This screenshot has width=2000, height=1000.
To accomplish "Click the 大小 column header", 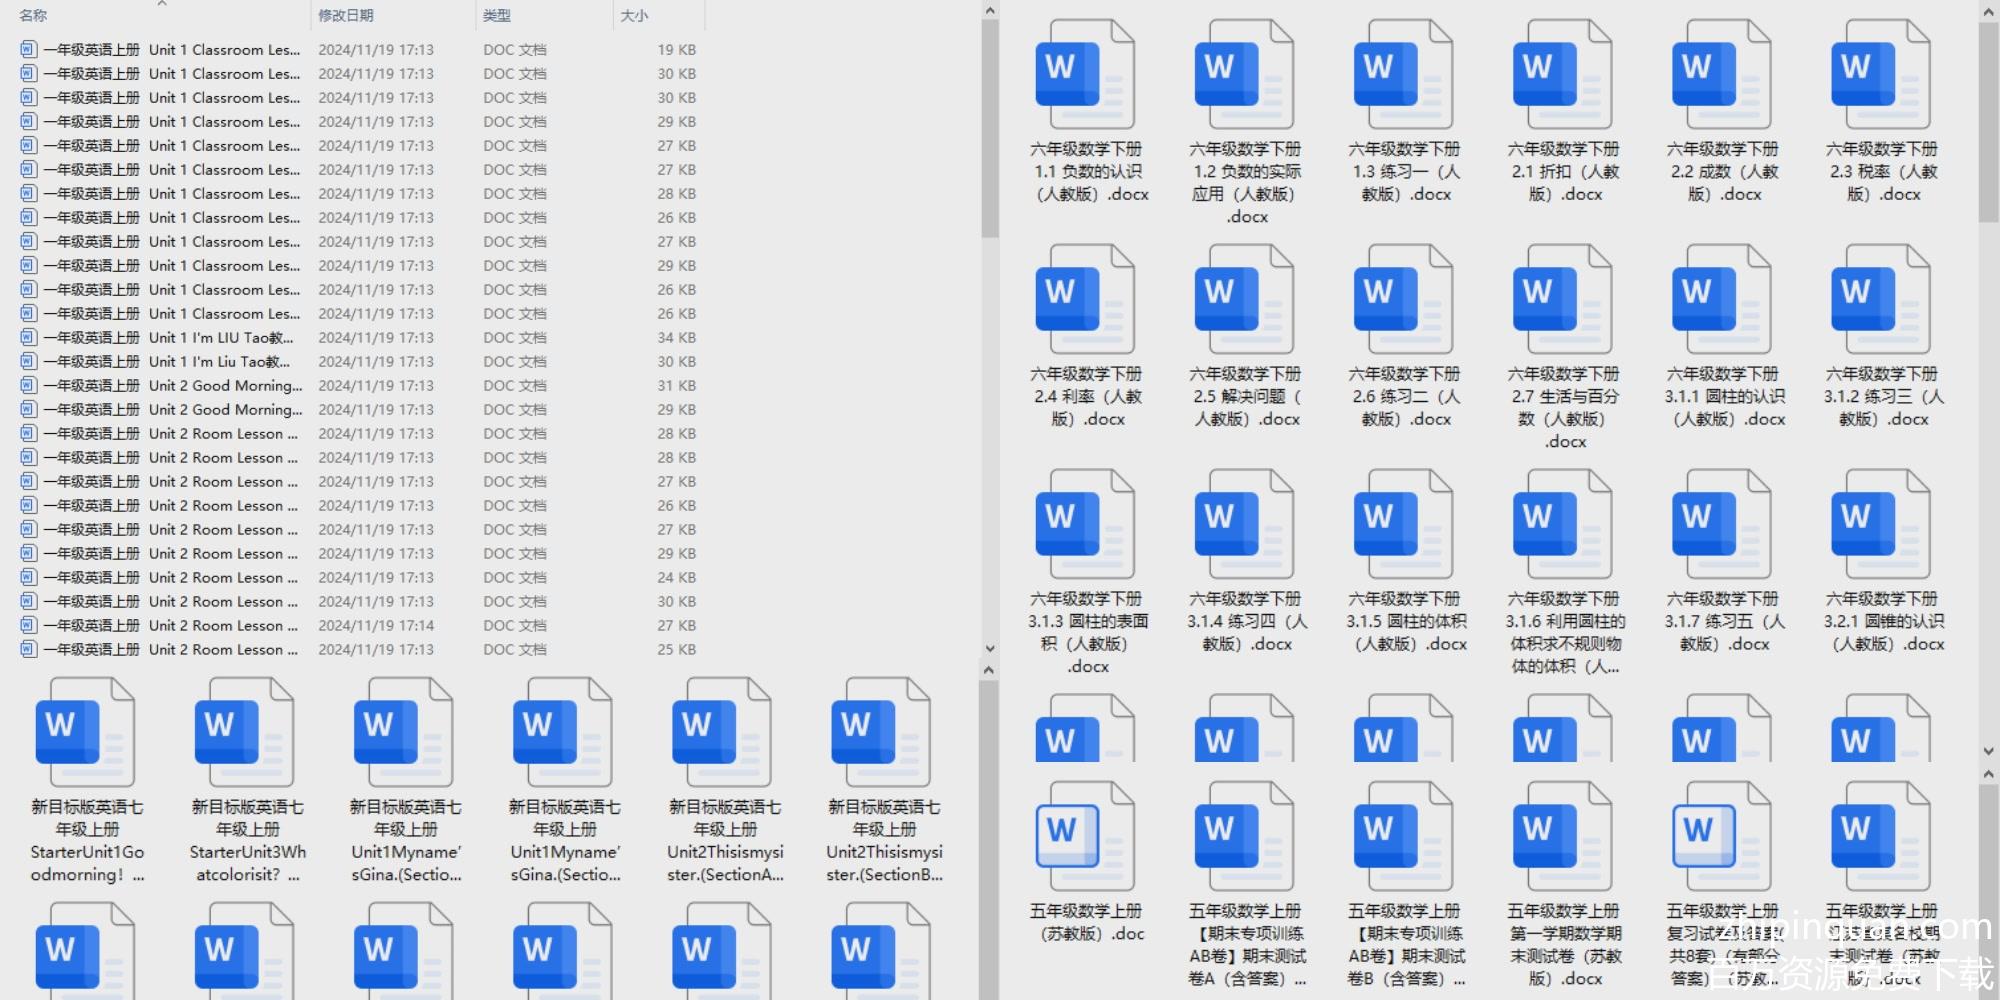I will click(x=634, y=16).
